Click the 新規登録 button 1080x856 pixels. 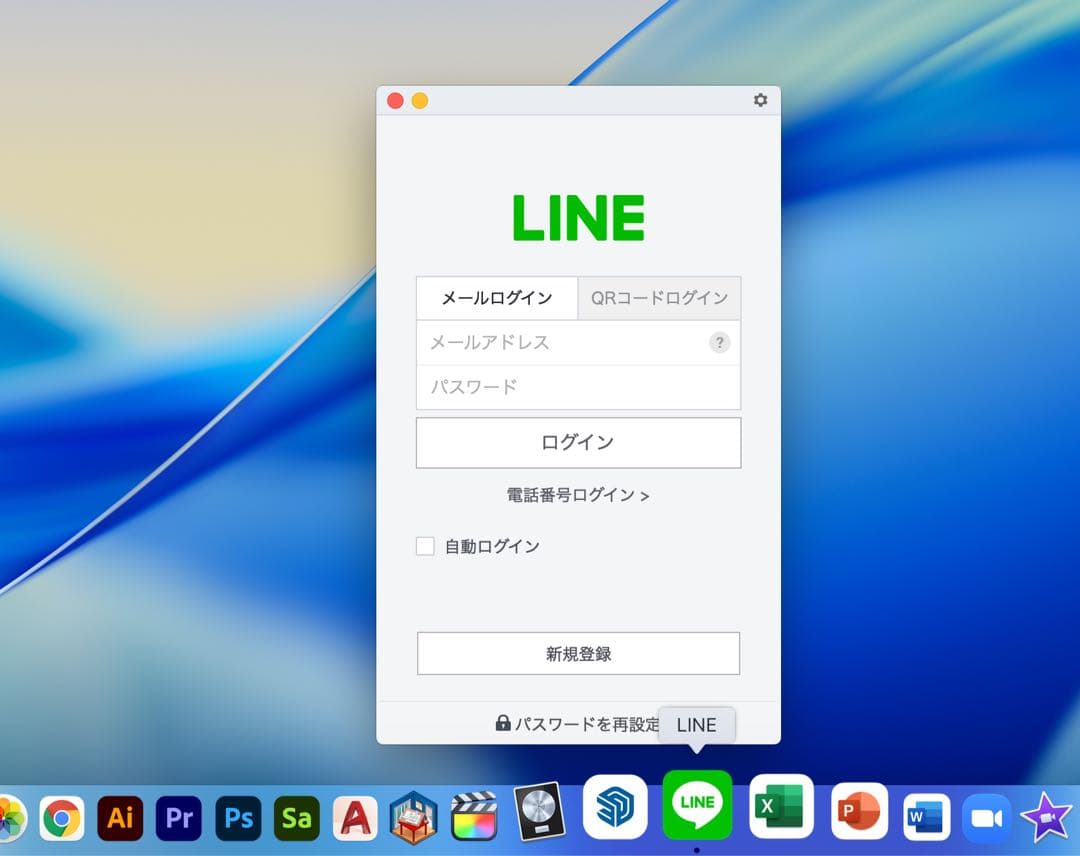pyautogui.click(x=578, y=653)
